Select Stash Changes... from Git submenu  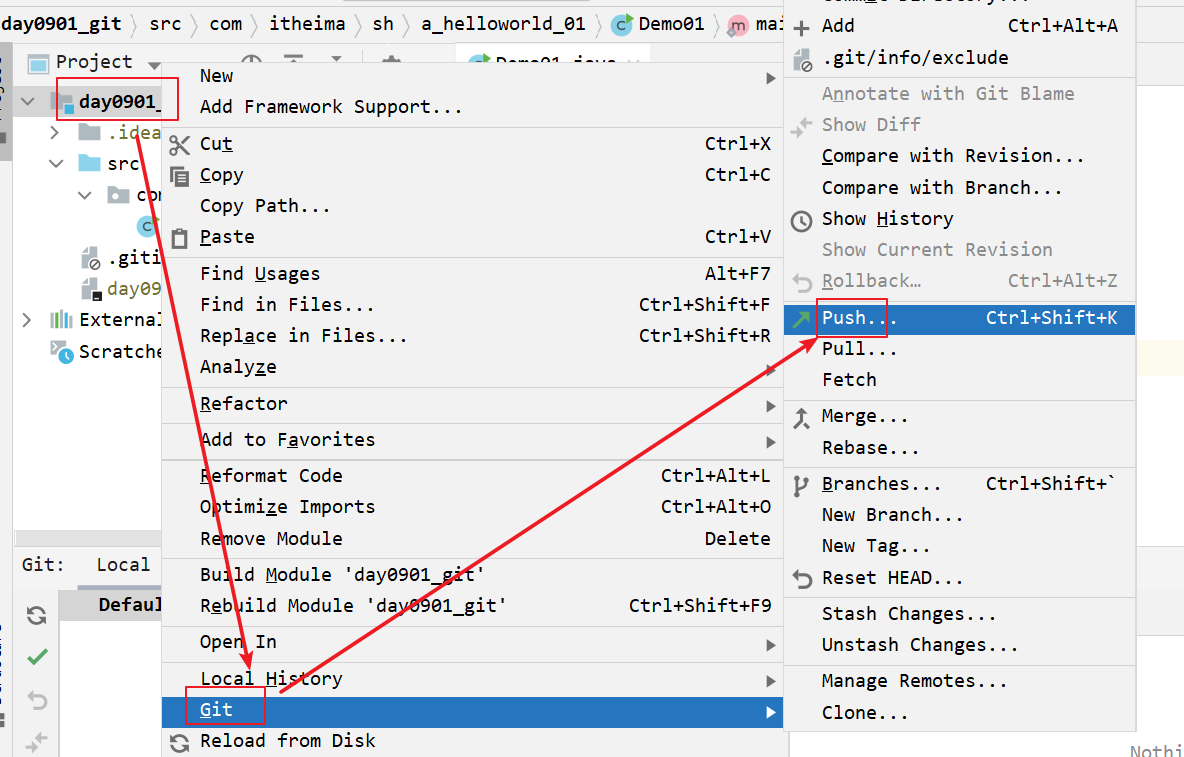[908, 614]
